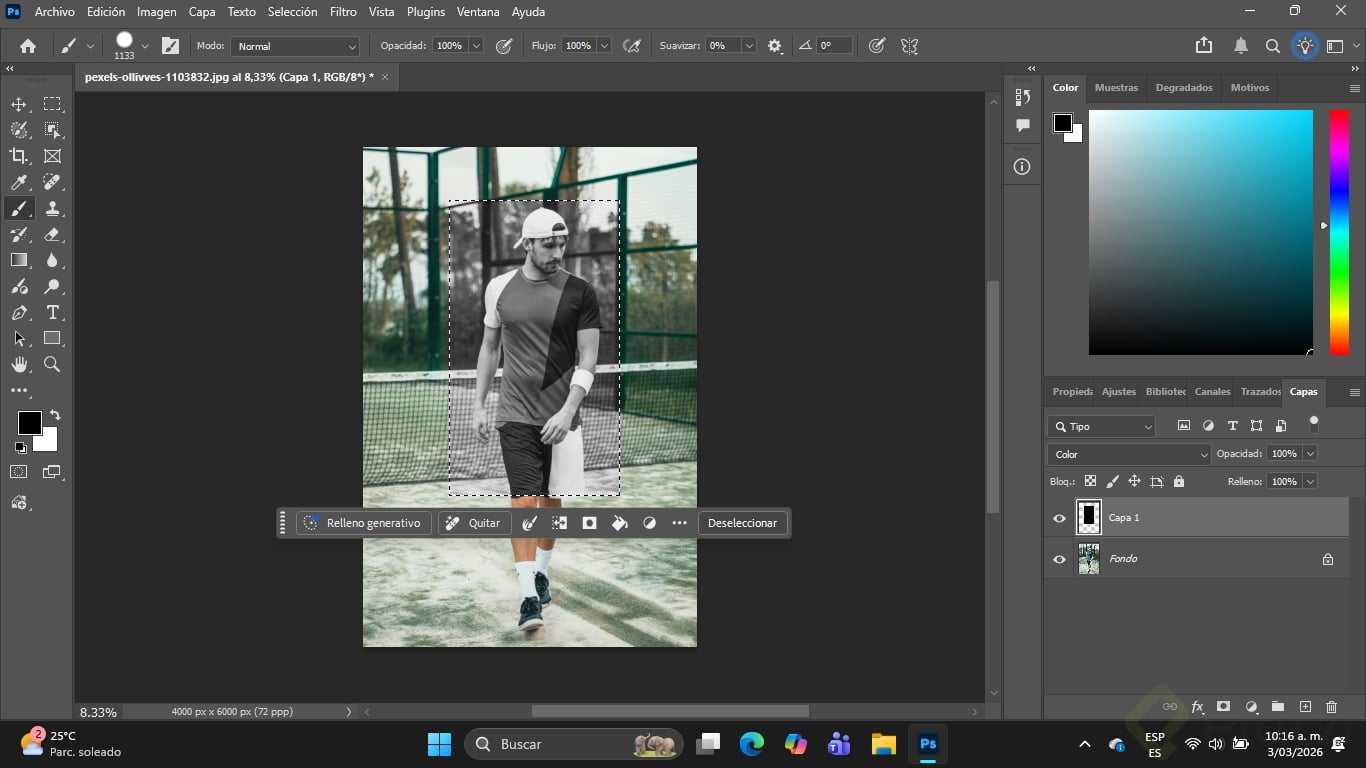The height and width of the screenshot is (768, 1366).
Task: Select the Clone Stamp tool
Action: (52, 208)
